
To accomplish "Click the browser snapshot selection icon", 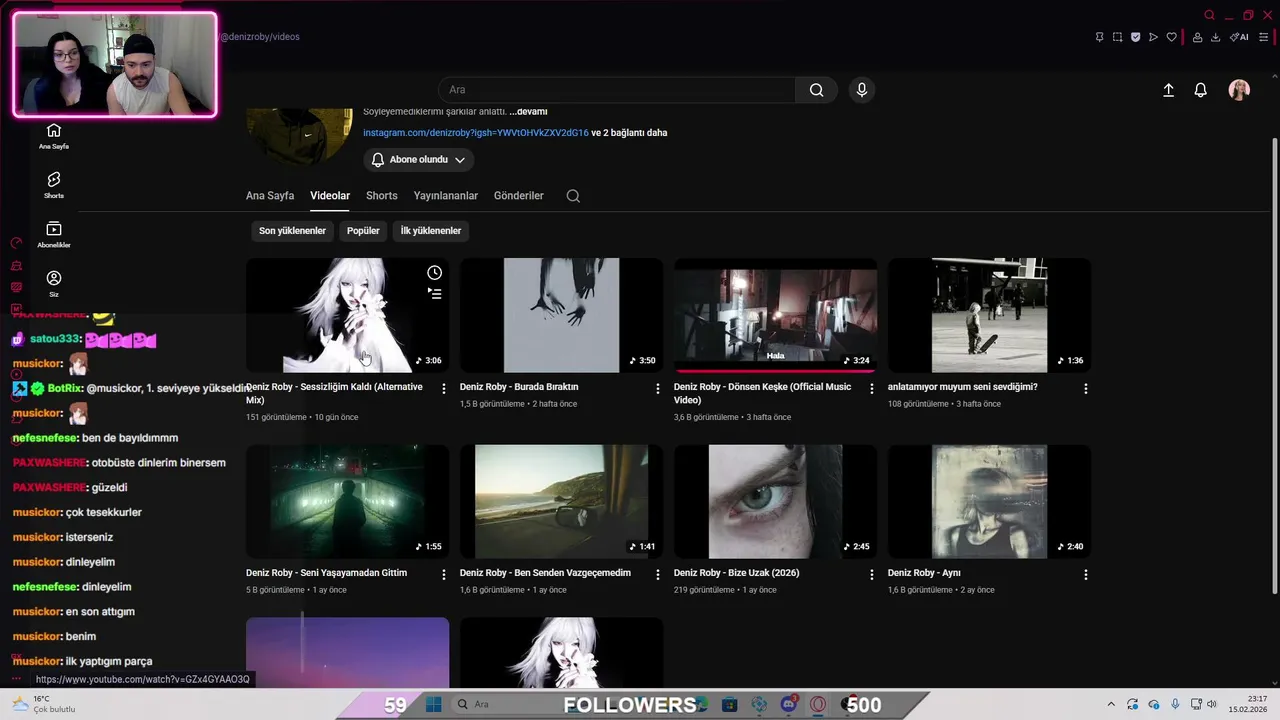I will coord(1117,37).
